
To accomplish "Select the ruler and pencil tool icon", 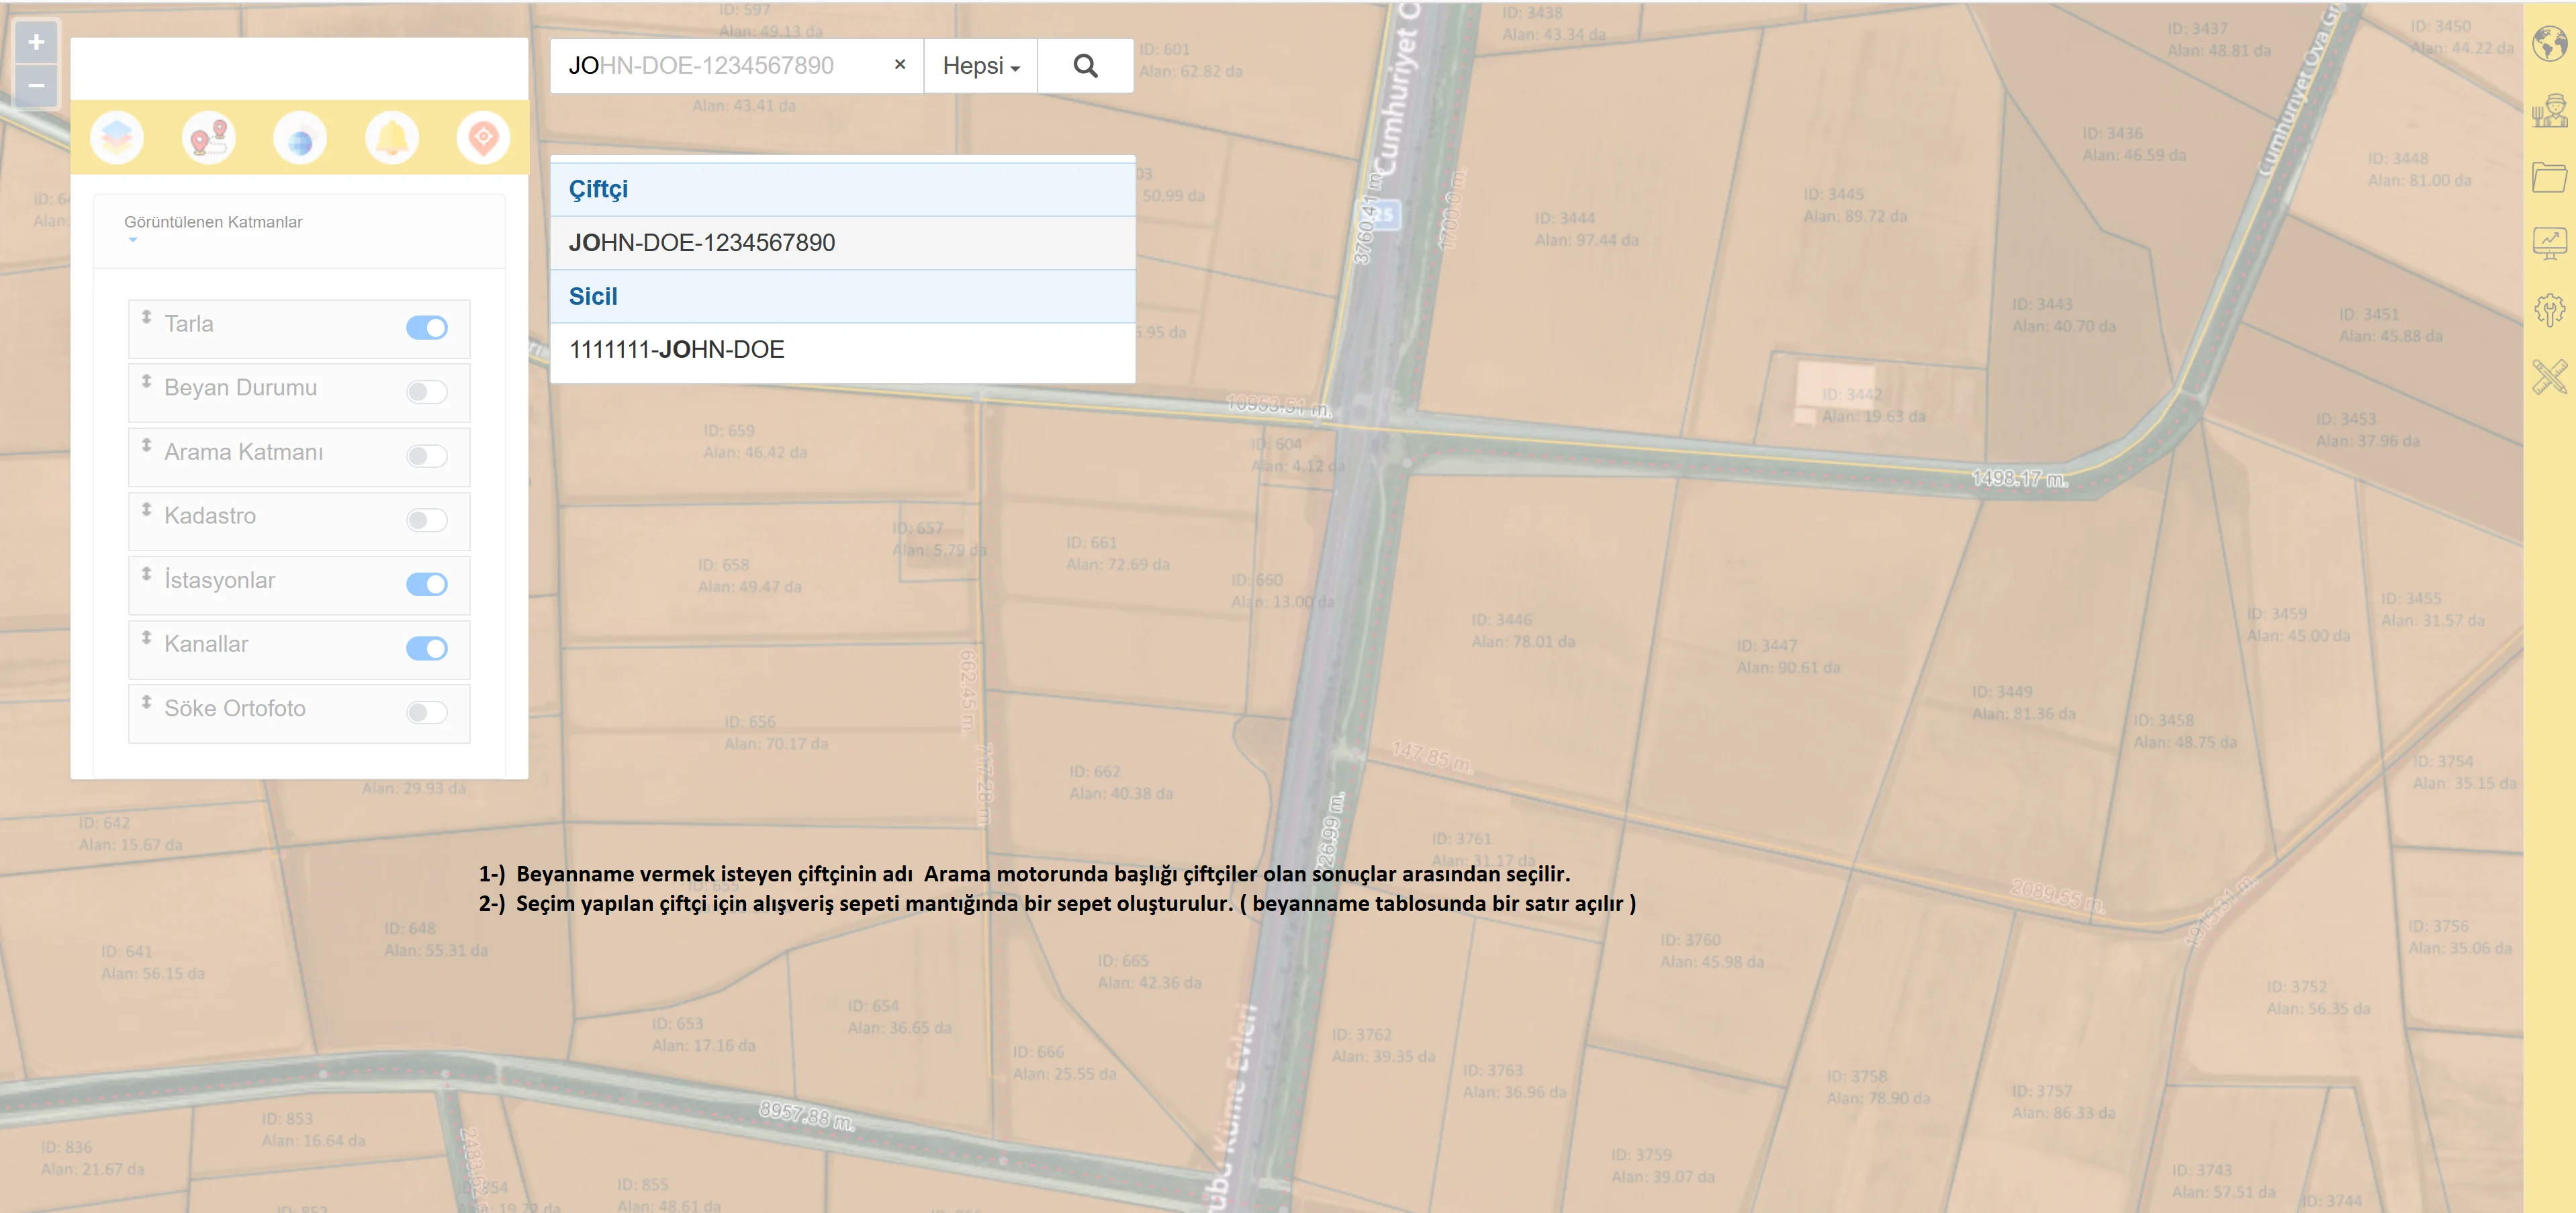I will click(2549, 376).
